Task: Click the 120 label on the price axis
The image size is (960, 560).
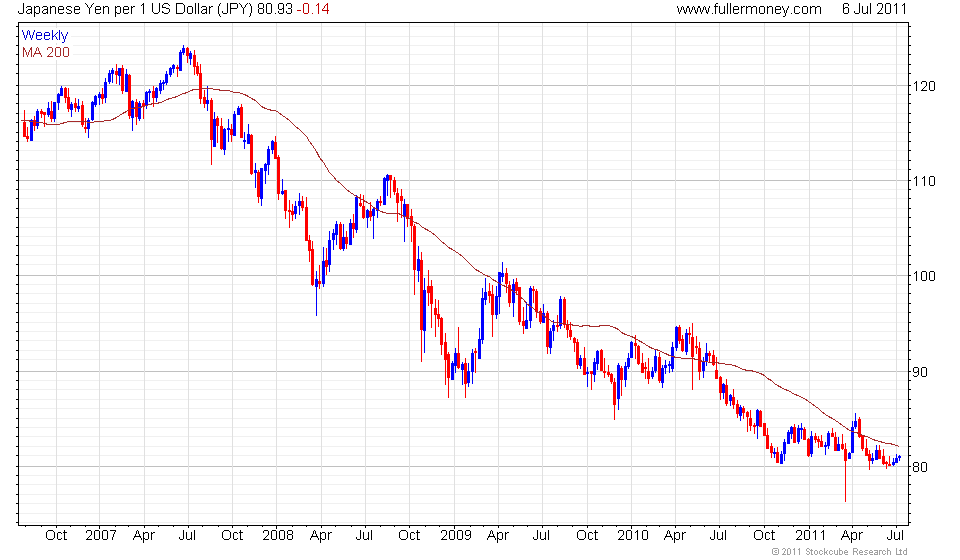Action: click(924, 86)
